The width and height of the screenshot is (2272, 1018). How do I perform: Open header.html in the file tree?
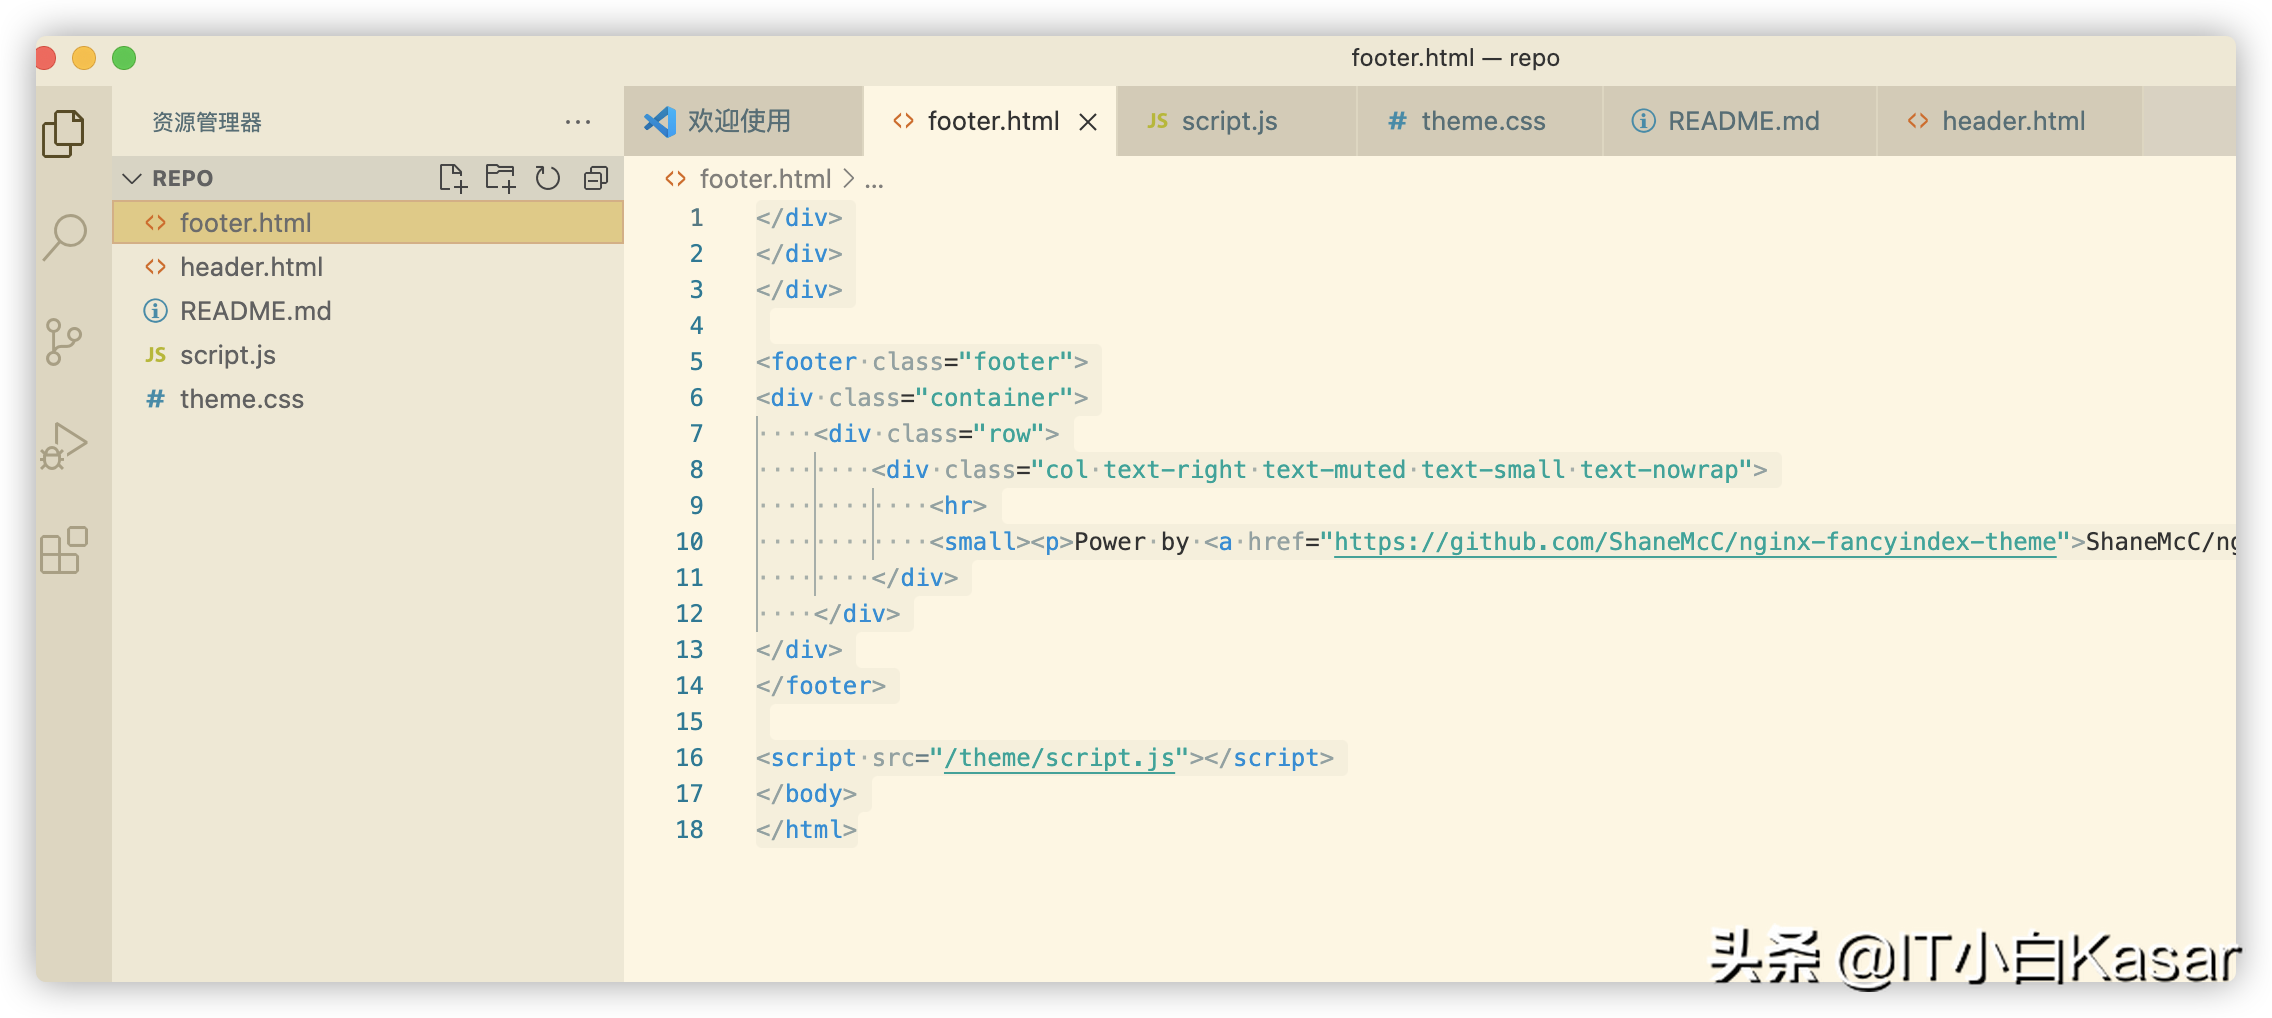[x=368, y=266]
